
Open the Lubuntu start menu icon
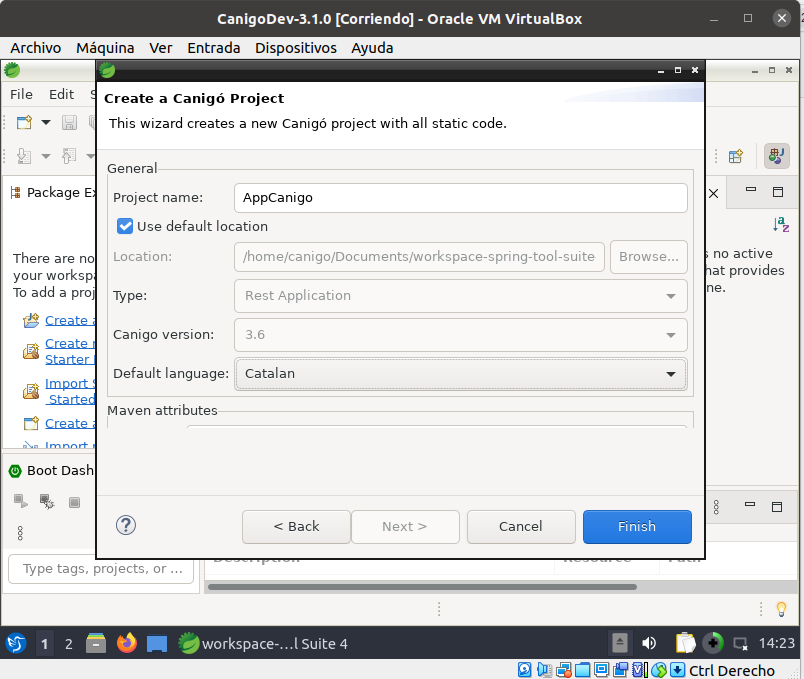pos(16,643)
